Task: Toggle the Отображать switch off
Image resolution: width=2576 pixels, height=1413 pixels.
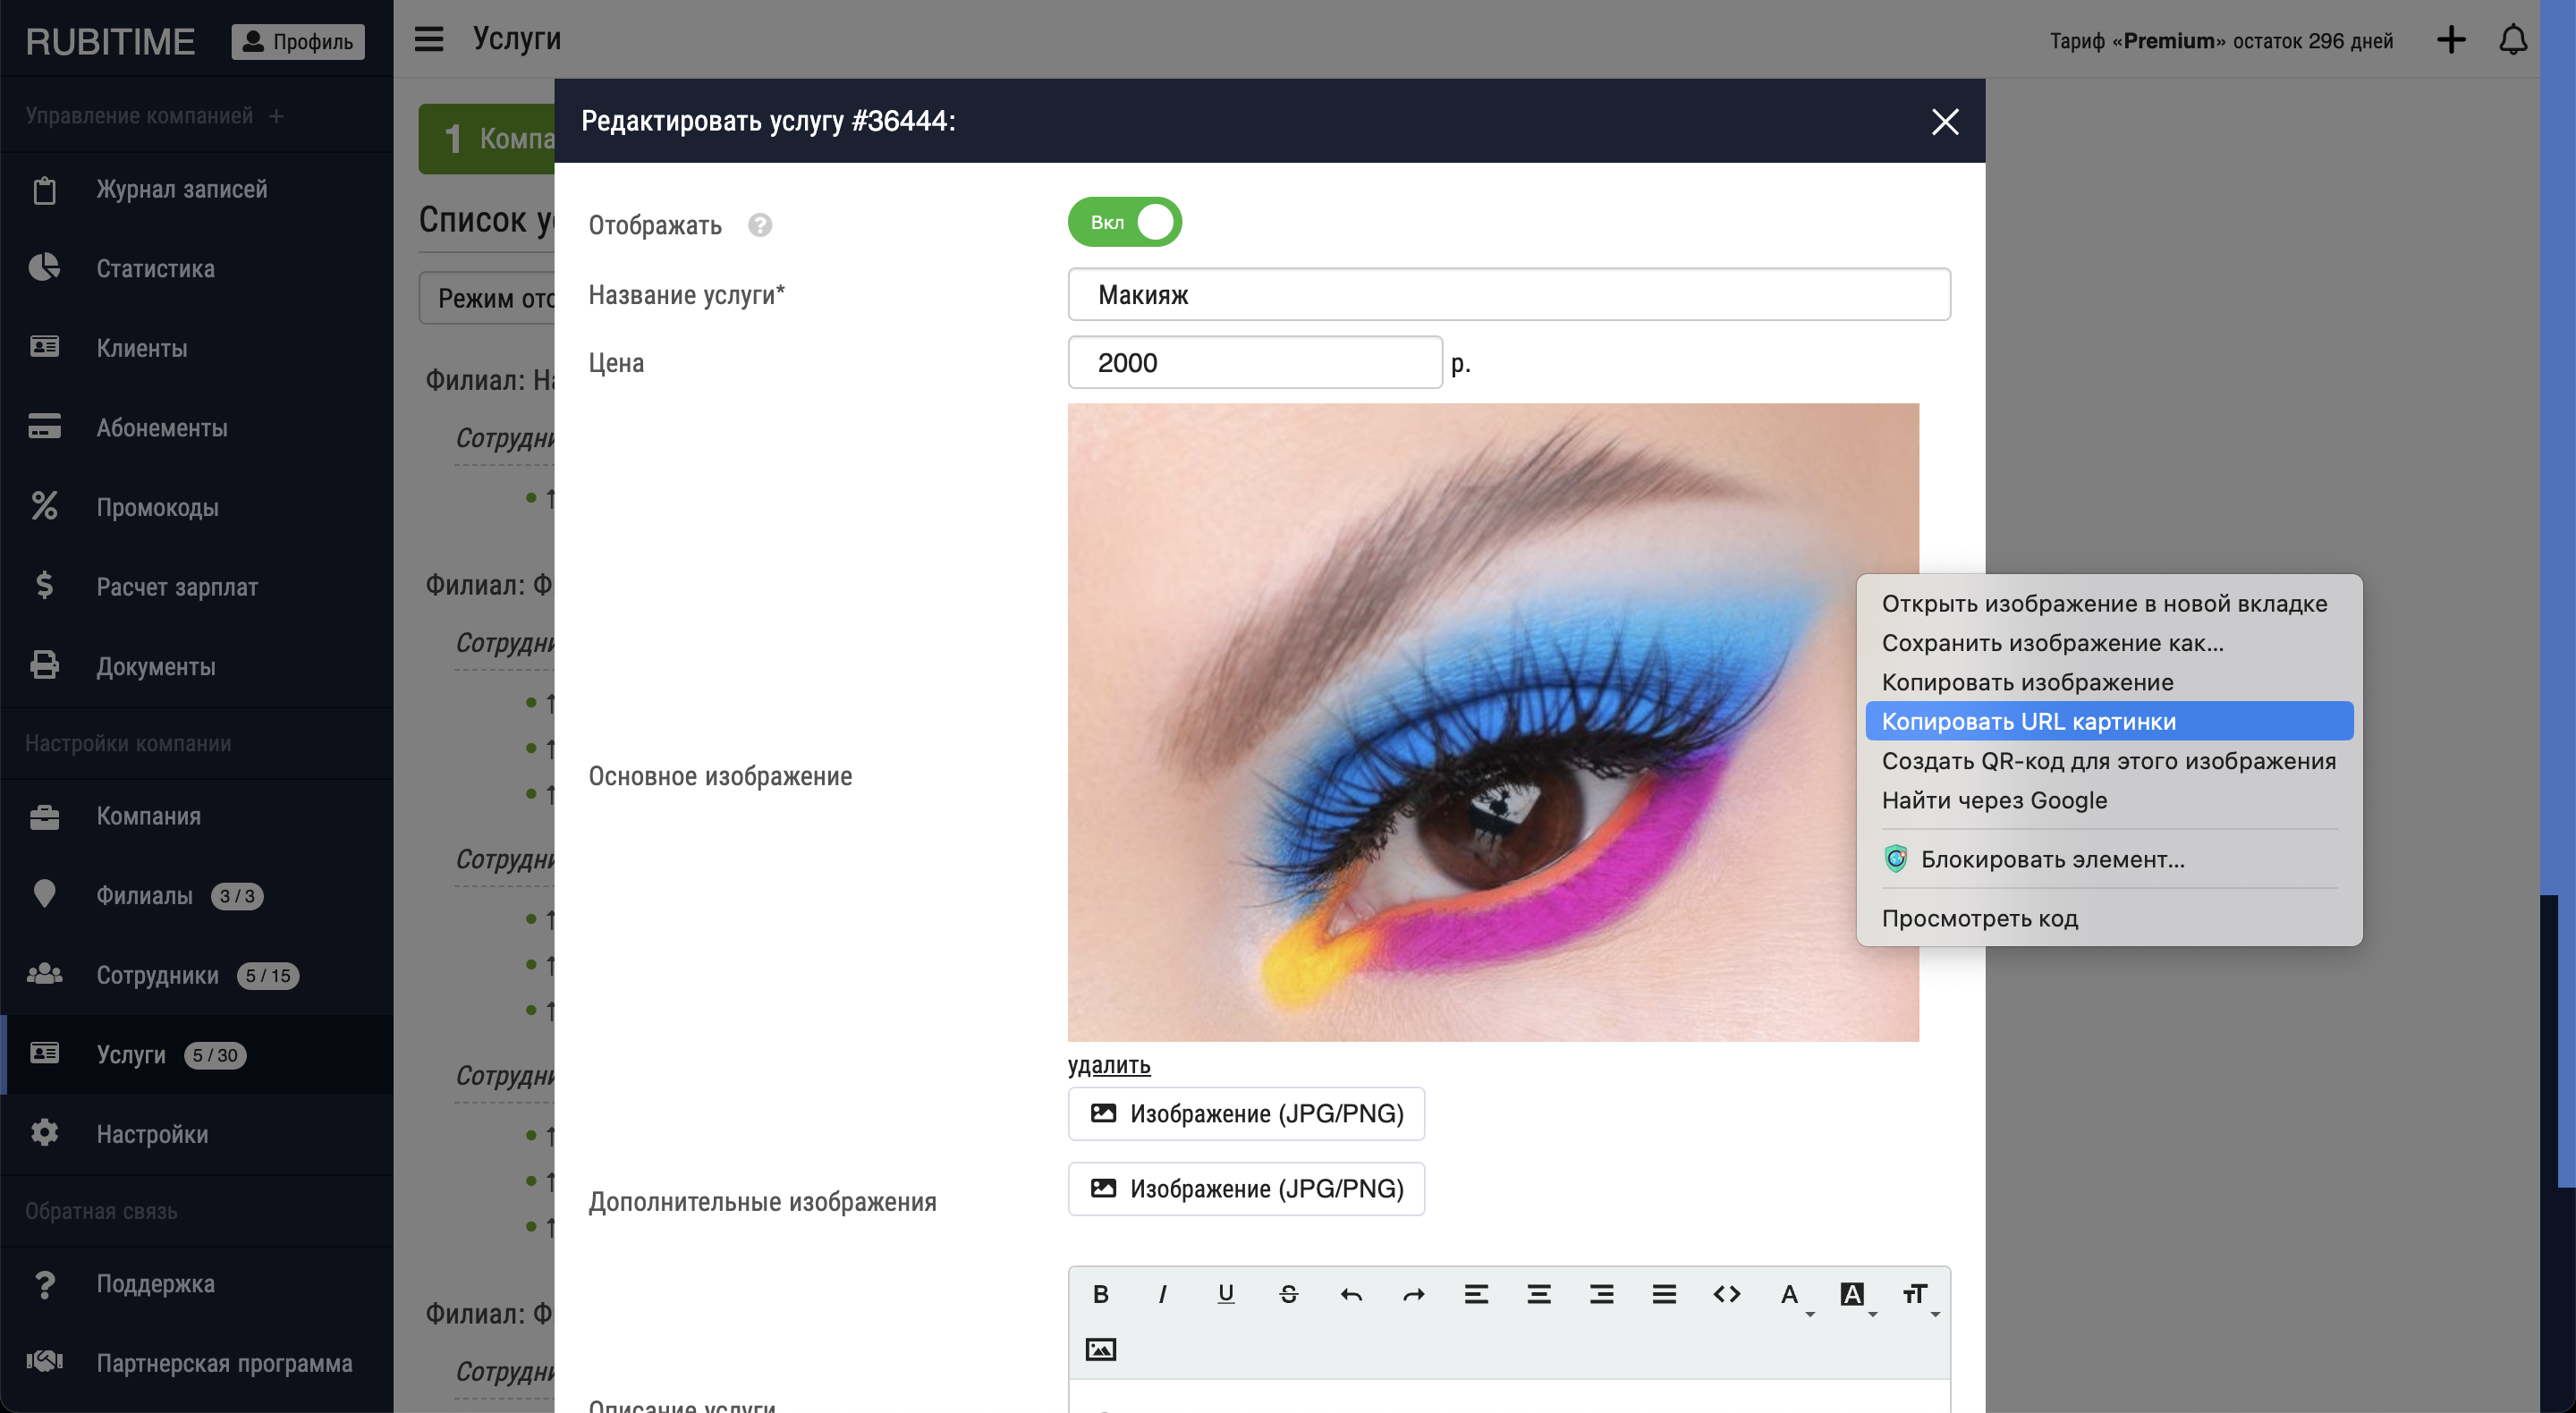Action: [1124, 222]
